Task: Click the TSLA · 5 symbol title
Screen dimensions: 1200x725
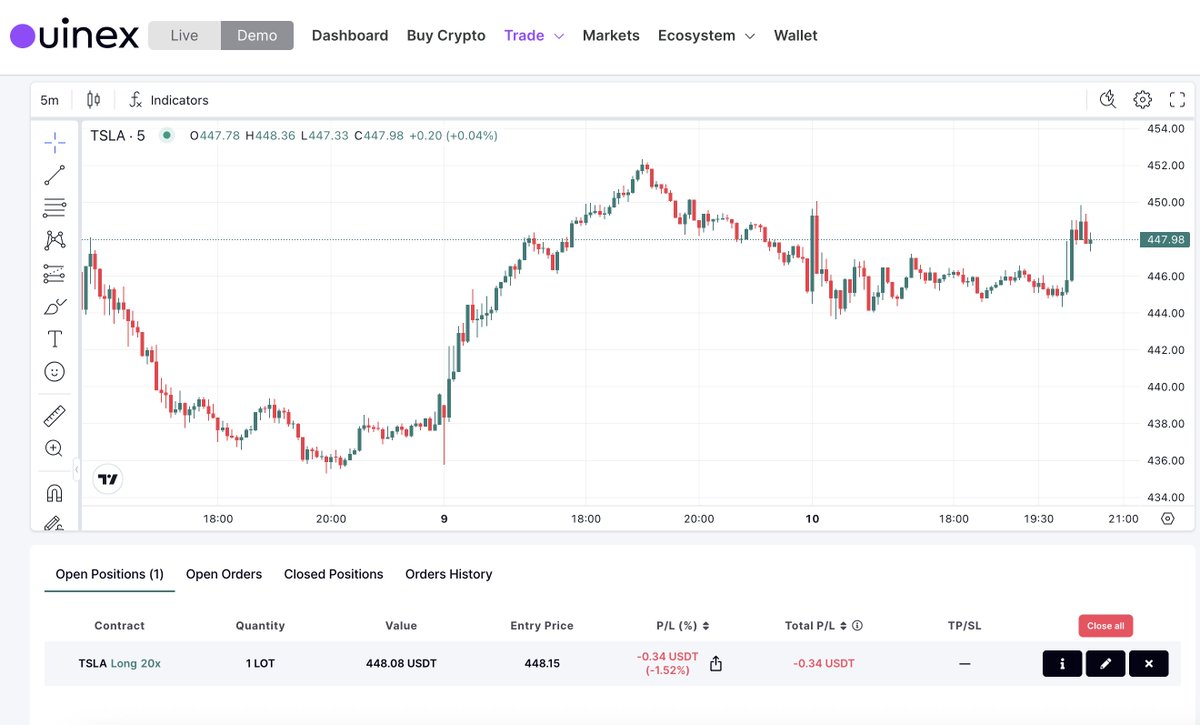Action: coord(117,135)
